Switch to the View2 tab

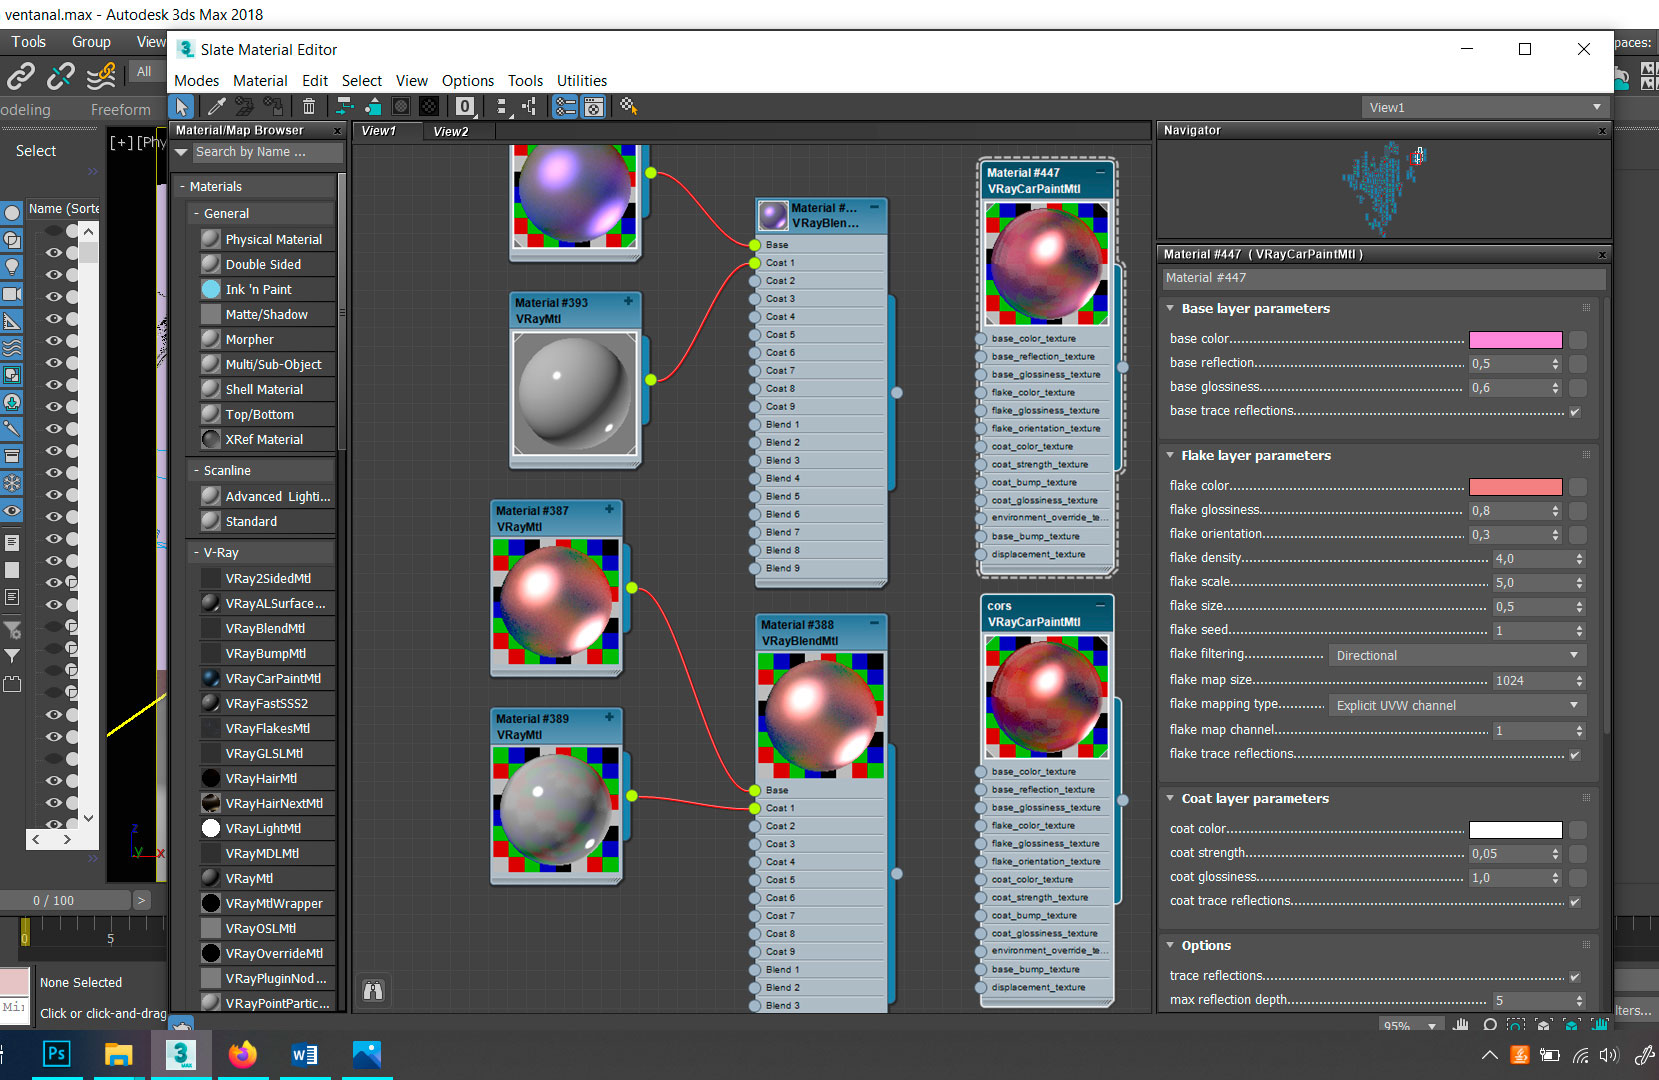click(x=450, y=131)
